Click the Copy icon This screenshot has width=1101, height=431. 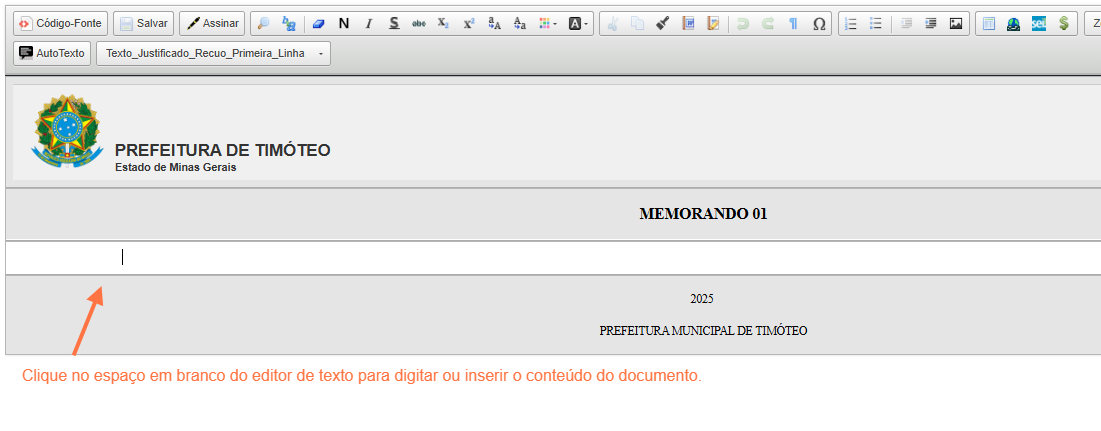click(638, 23)
